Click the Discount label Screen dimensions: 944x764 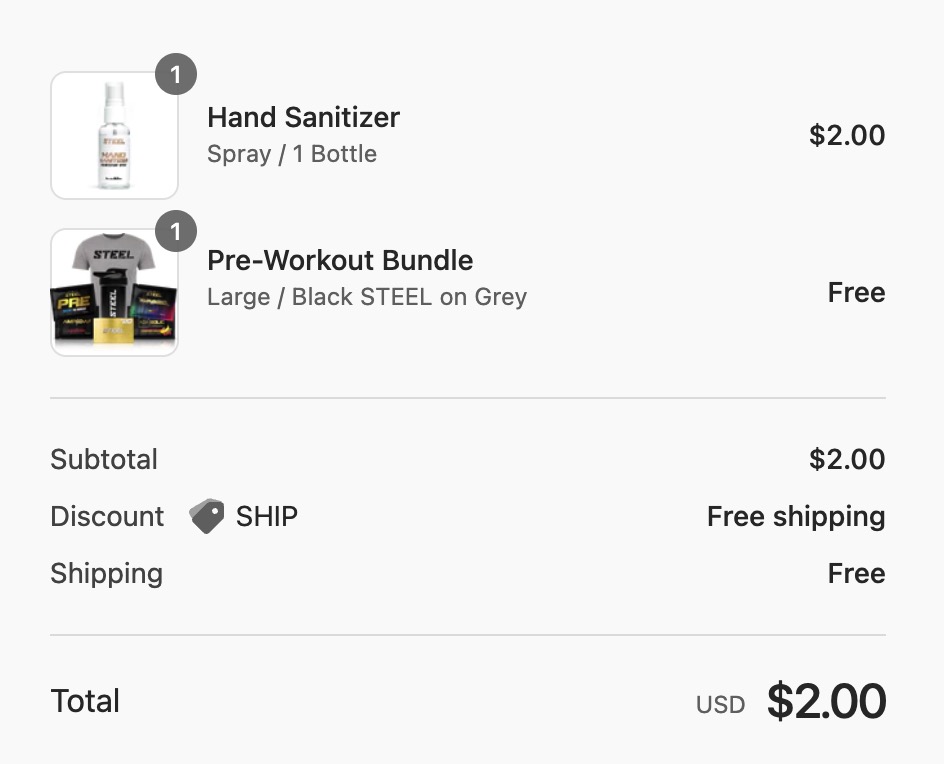tap(107, 516)
